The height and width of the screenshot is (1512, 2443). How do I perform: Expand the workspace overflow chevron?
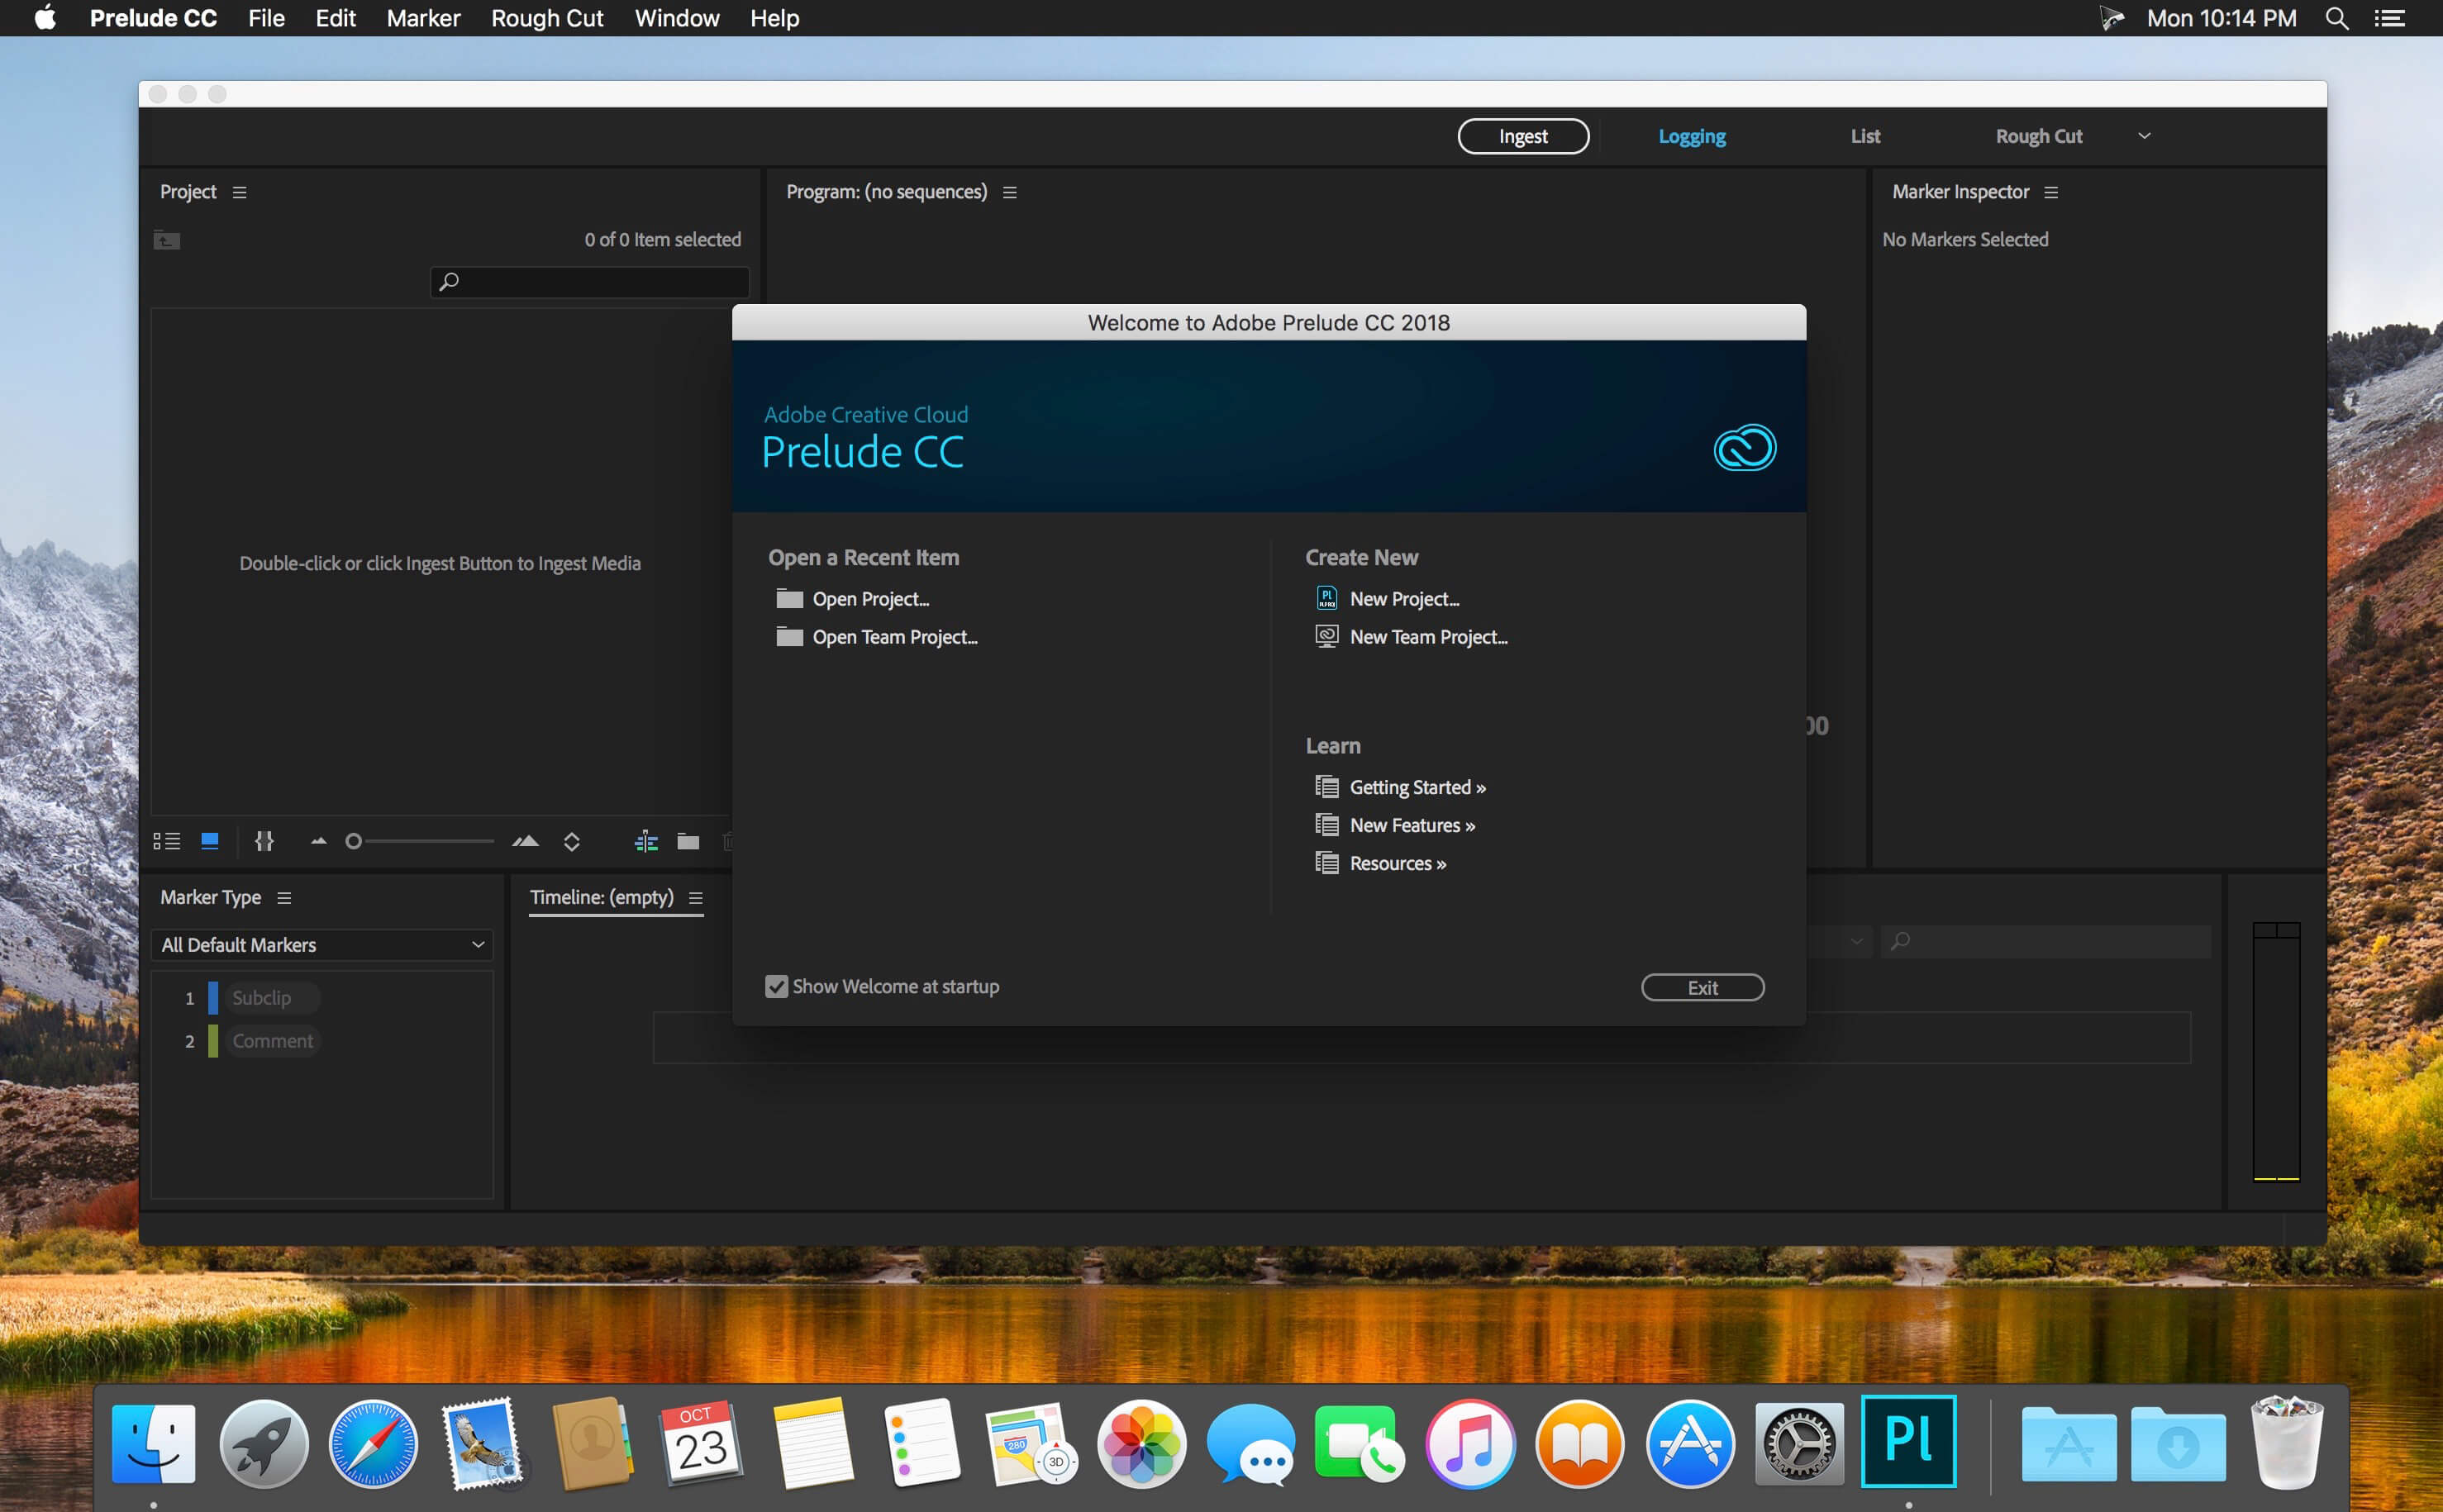(2144, 136)
